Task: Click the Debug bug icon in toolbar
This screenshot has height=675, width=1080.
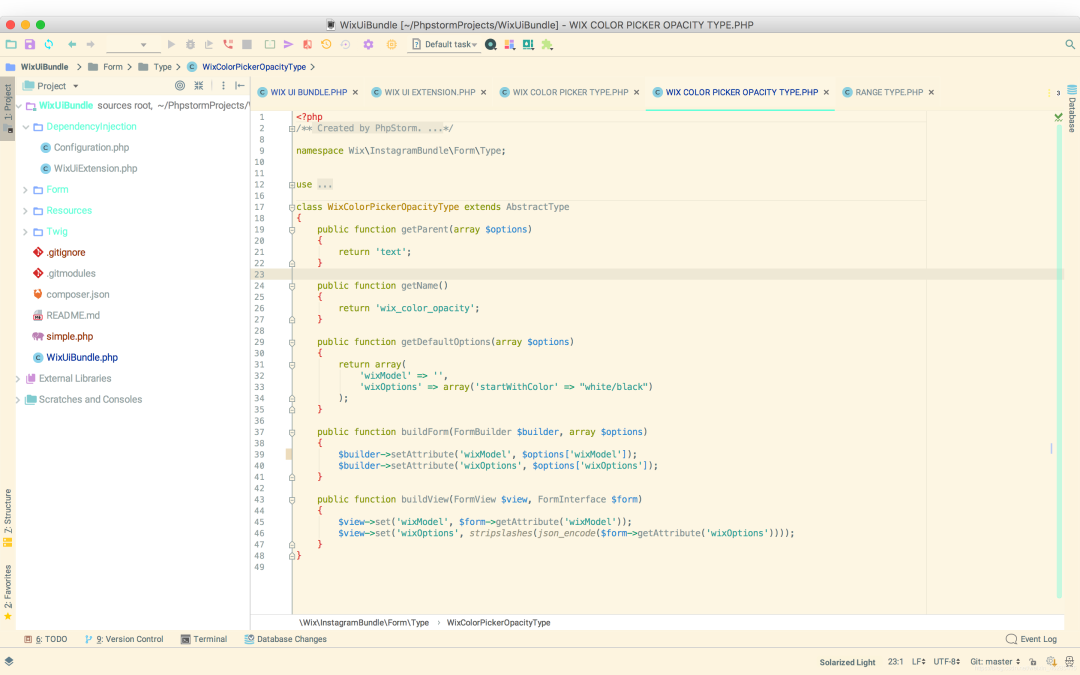Action: tap(190, 44)
